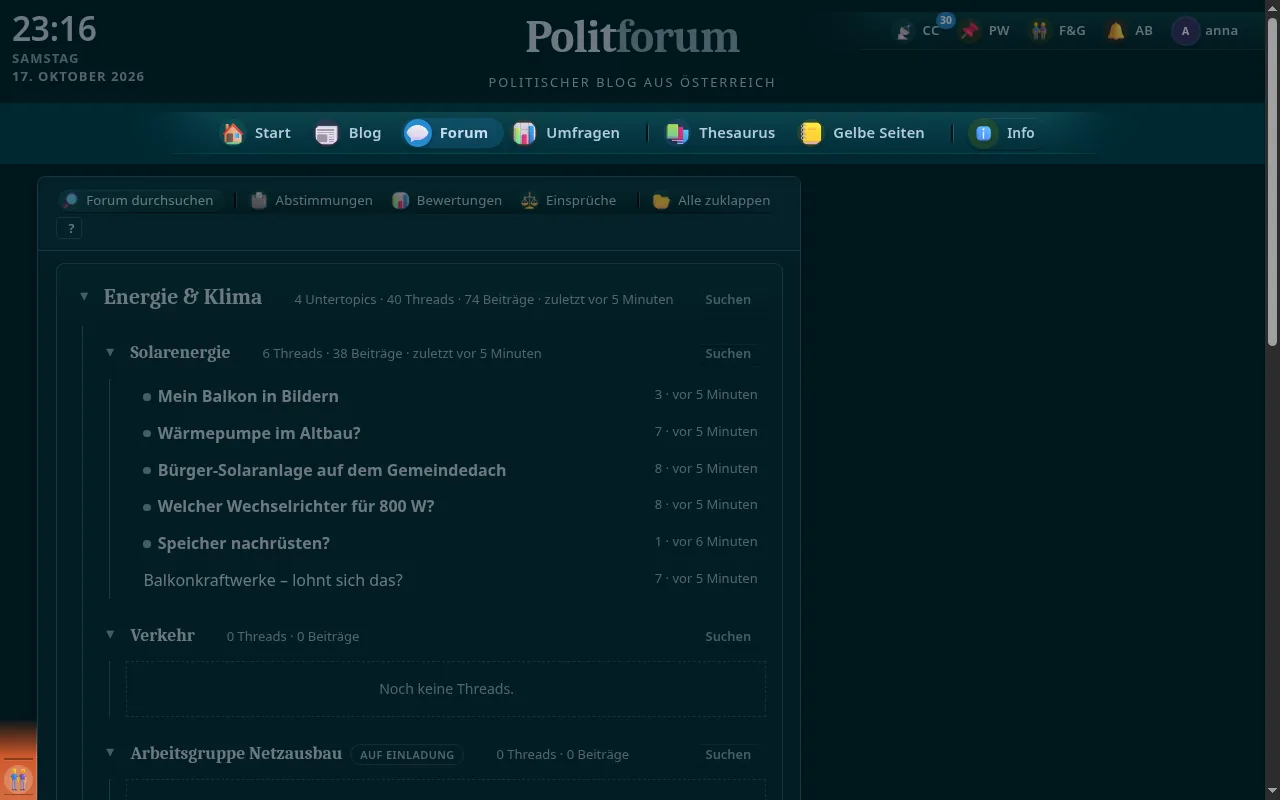This screenshot has width=1280, height=800.
Task: Open thread Mein Balkon in Bildern
Action: click(x=248, y=396)
